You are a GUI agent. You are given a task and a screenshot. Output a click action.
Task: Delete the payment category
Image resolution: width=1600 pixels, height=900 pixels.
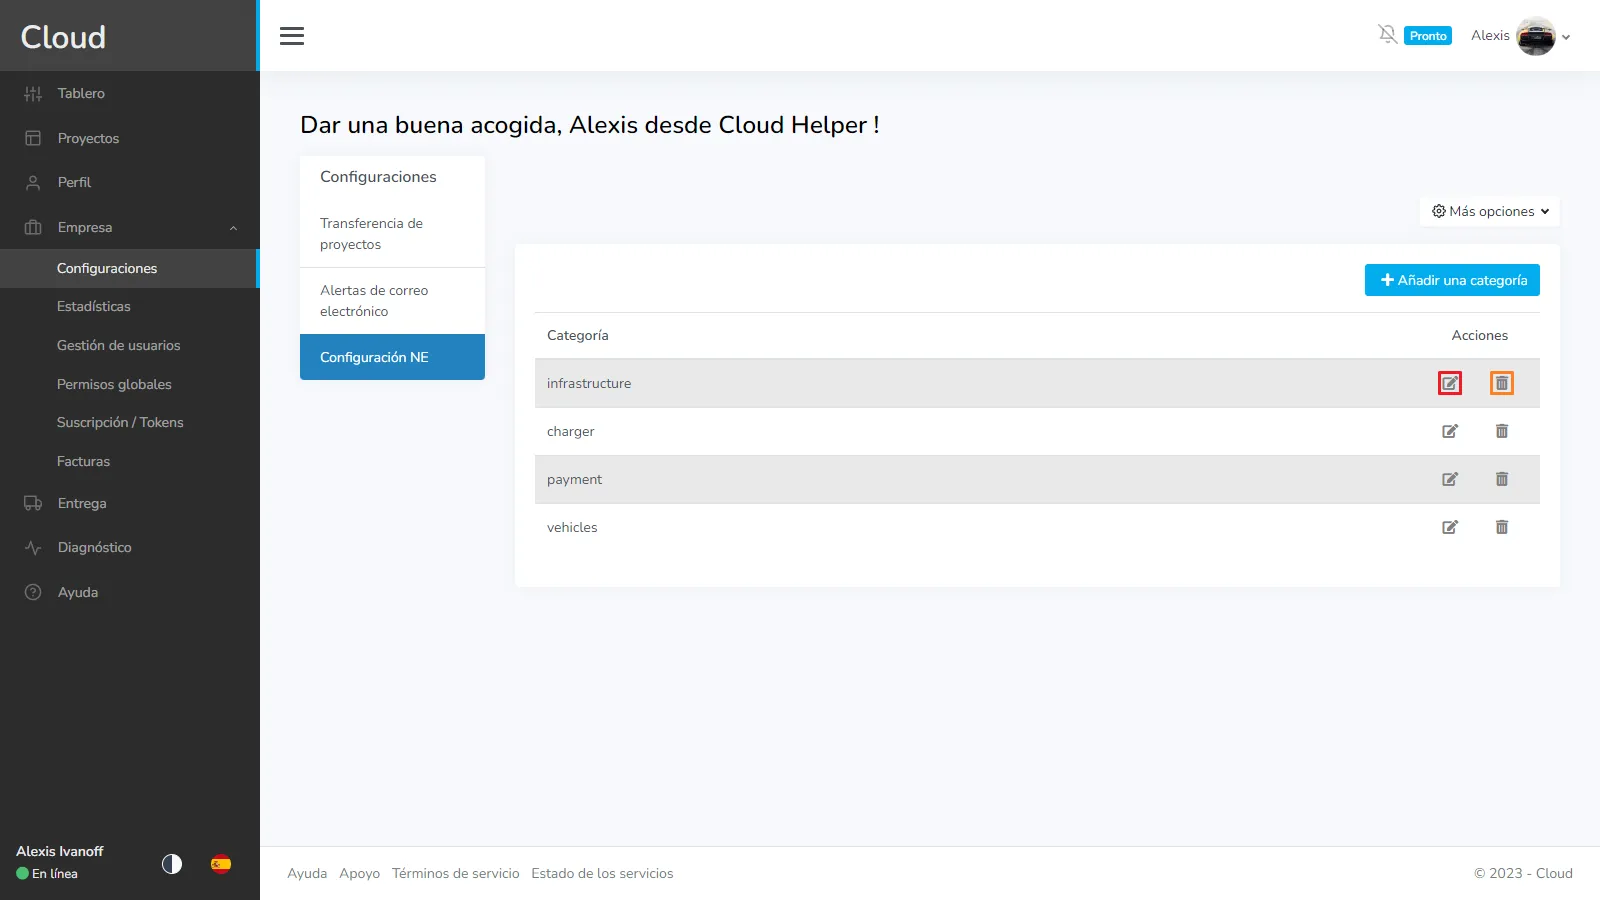pyautogui.click(x=1502, y=479)
